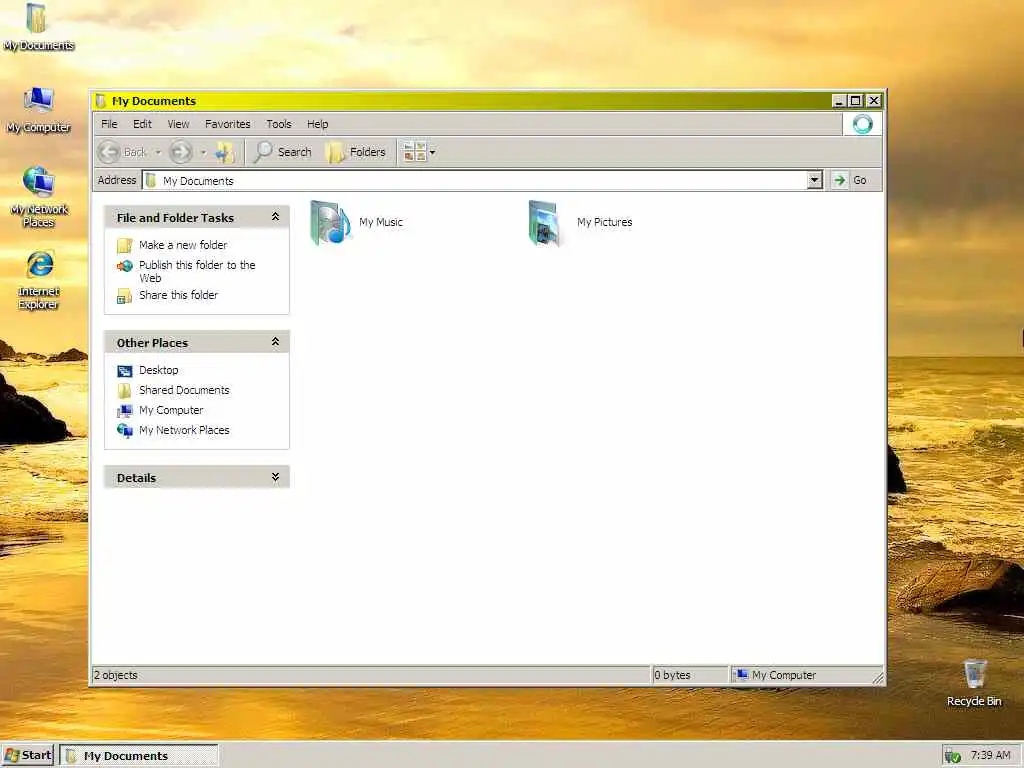This screenshot has height=768, width=1024.
Task: Click the Publish to Web globe icon
Action: pos(125,266)
